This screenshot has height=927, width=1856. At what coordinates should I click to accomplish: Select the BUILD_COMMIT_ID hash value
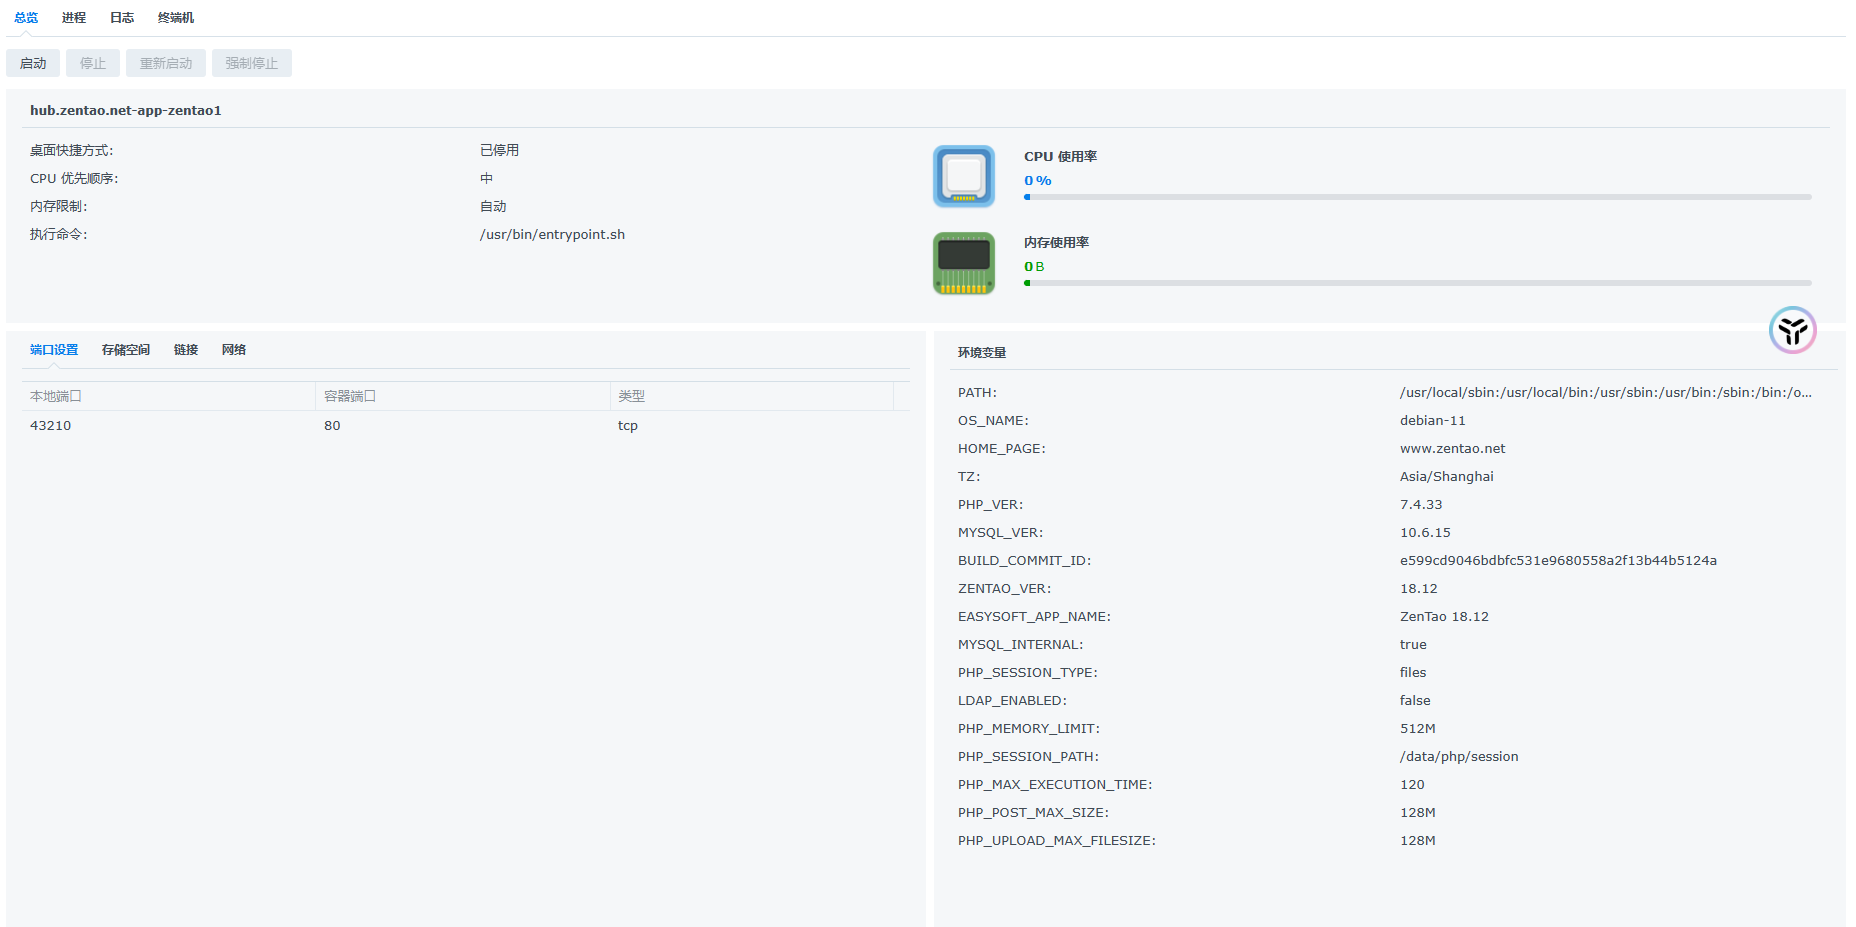pyautogui.click(x=1558, y=560)
